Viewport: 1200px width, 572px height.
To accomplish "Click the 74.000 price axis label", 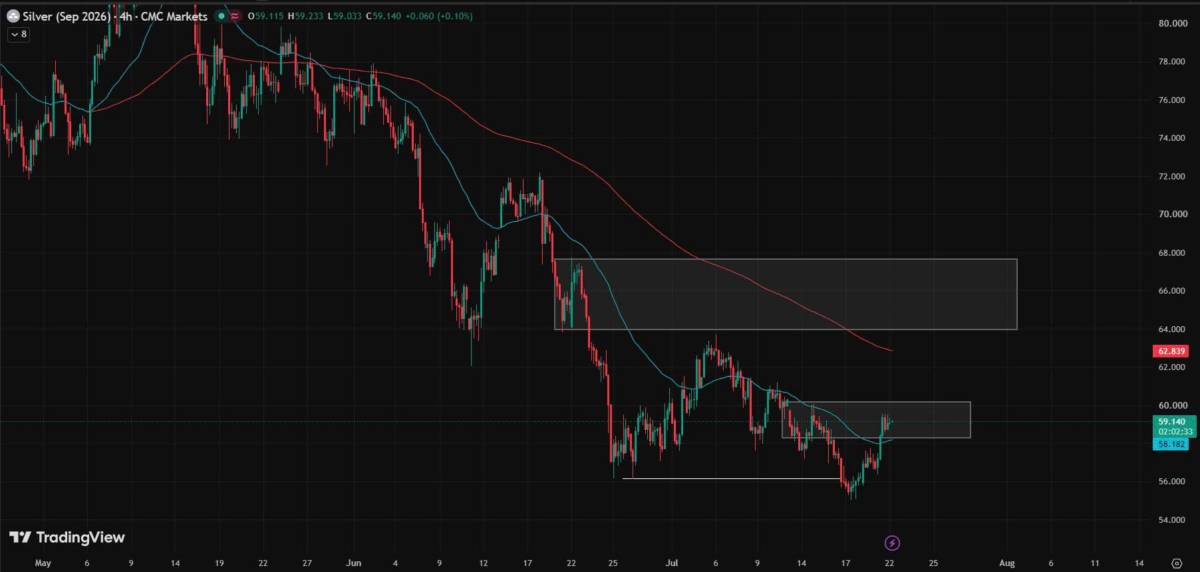I will [x=1172, y=138].
